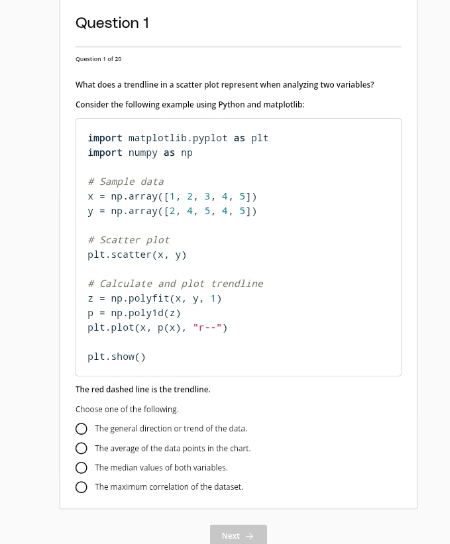Click the "What does a trendline" question text
This screenshot has width=450, height=544.
tap(225, 85)
